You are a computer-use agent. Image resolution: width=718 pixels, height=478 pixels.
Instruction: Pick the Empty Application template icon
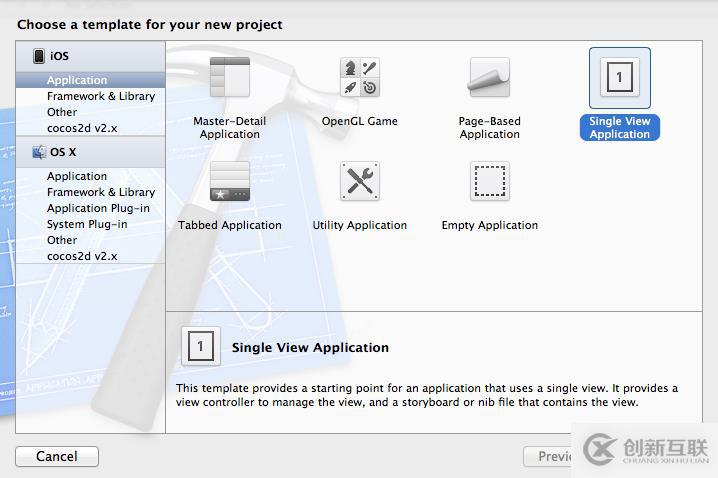(x=490, y=181)
